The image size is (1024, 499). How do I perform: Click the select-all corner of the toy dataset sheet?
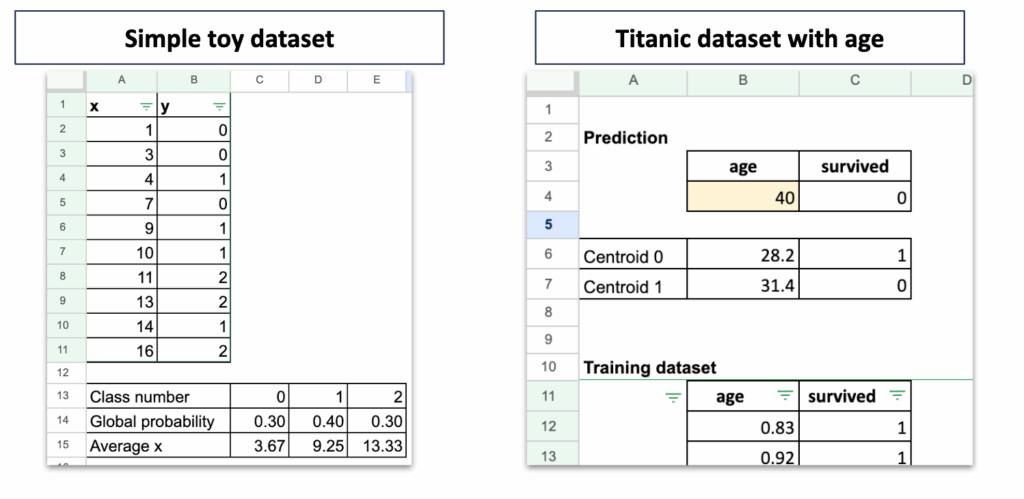coord(66,81)
